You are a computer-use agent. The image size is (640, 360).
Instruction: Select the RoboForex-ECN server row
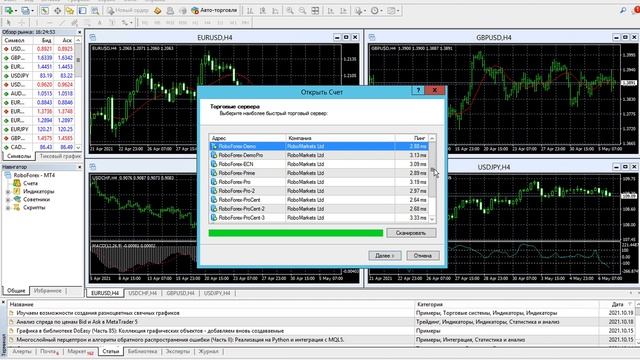click(319, 164)
